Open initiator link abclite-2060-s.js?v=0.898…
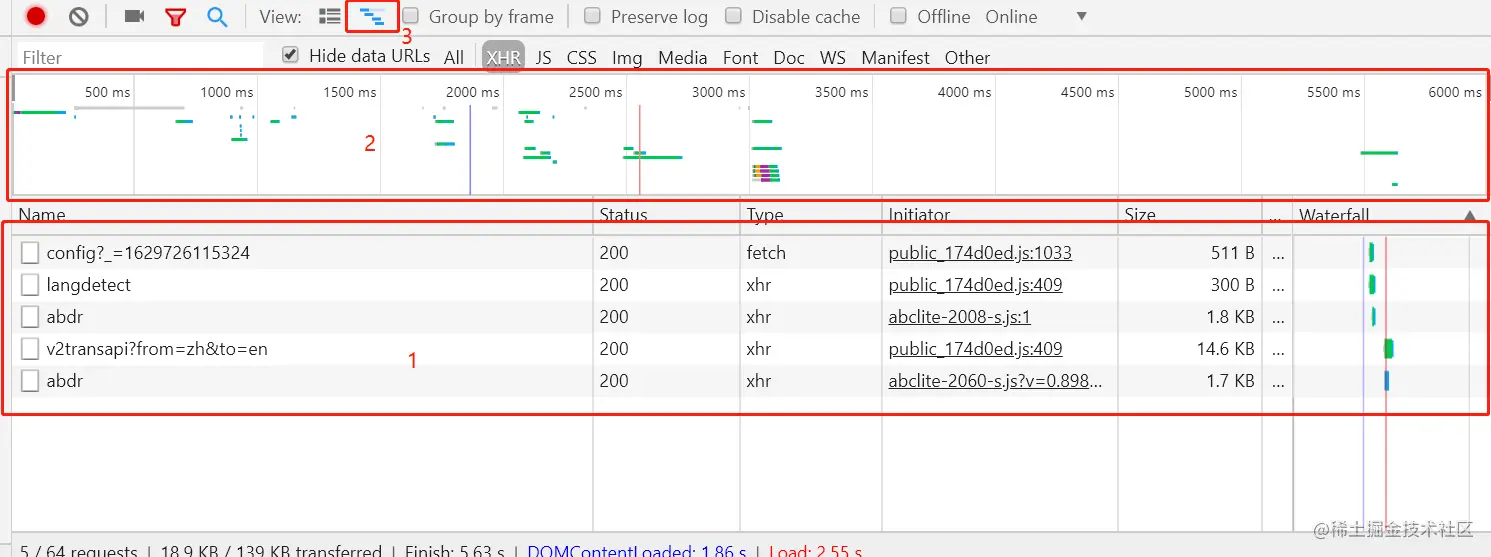The height and width of the screenshot is (557, 1491). (995, 381)
